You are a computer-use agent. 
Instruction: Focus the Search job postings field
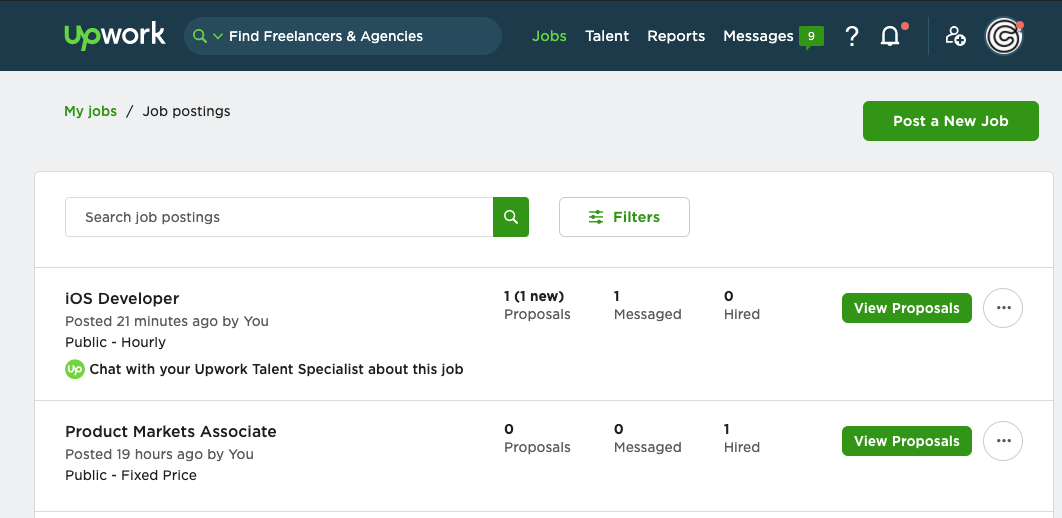(x=279, y=217)
